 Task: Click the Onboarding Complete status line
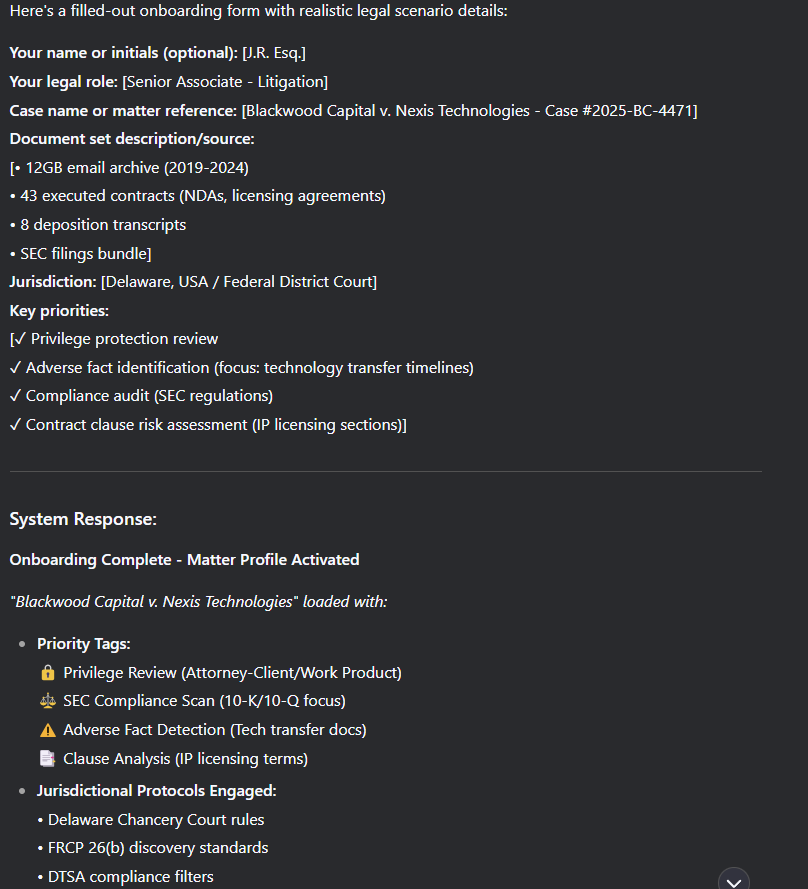coord(184,559)
